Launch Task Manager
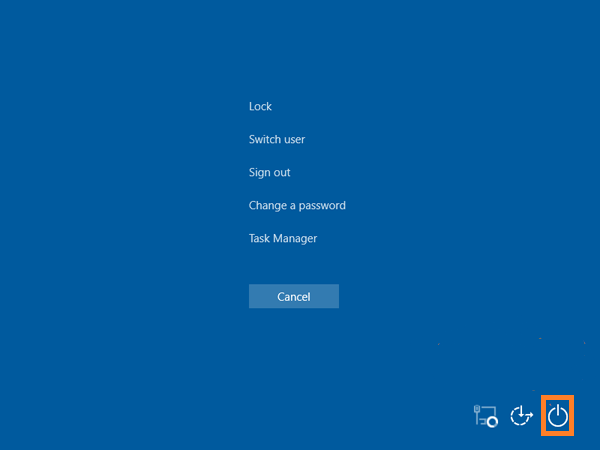The width and height of the screenshot is (600, 450). point(283,238)
